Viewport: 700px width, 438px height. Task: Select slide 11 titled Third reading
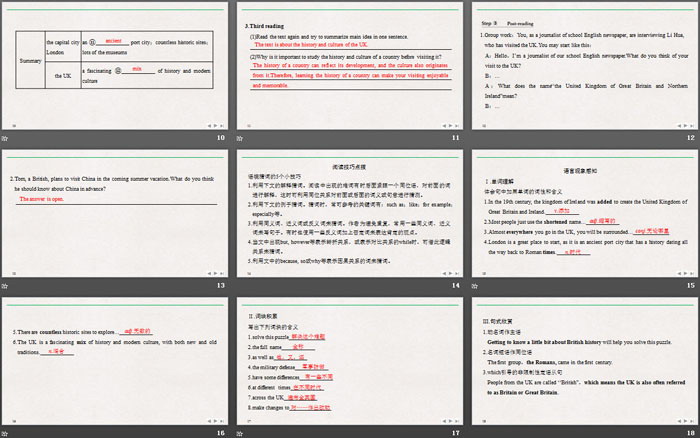click(350, 66)
